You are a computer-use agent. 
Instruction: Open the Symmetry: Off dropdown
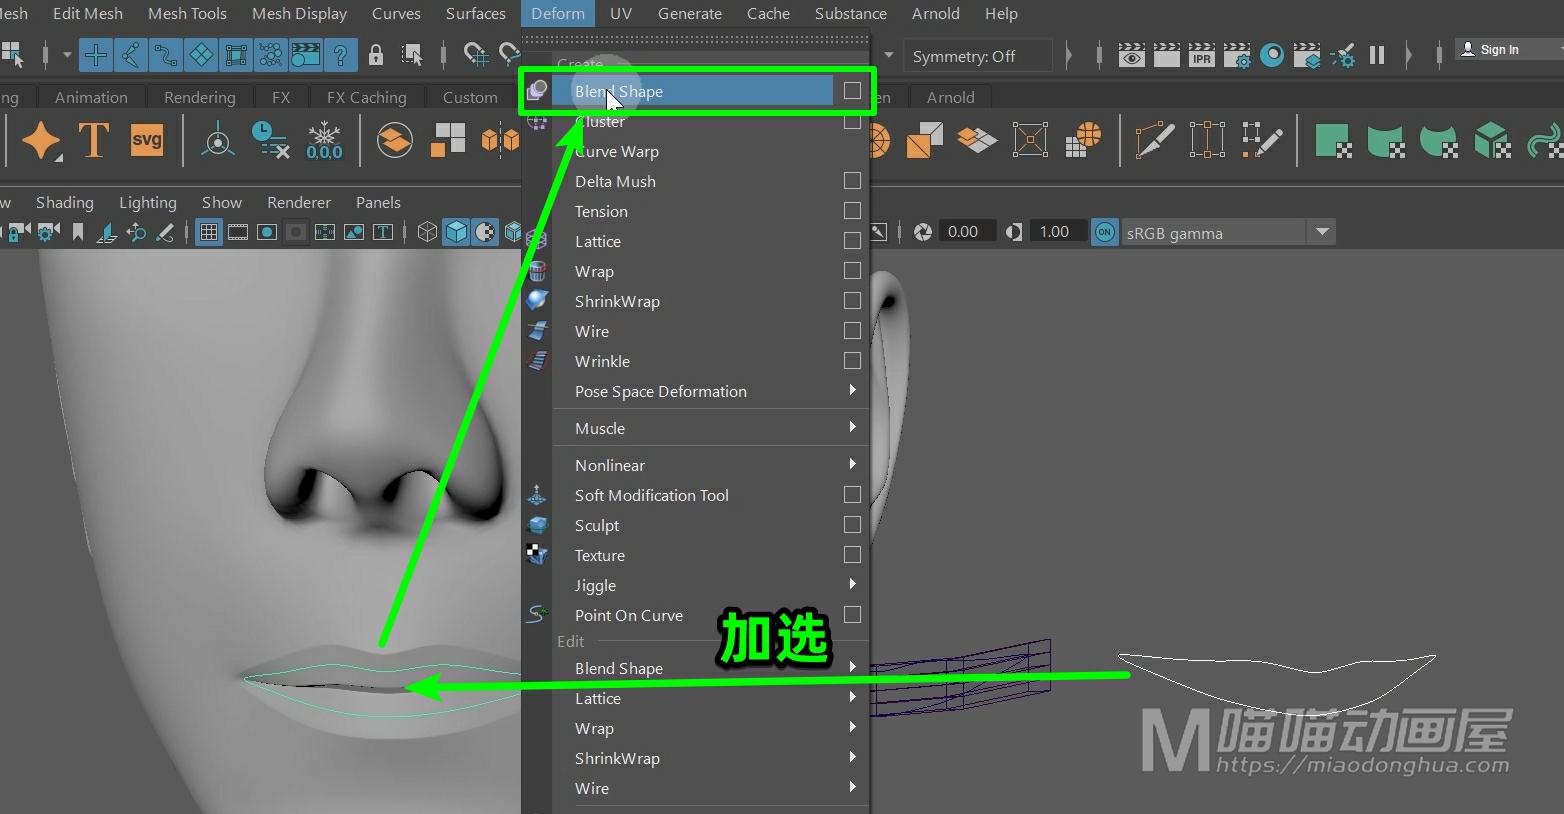click(977, 56)
